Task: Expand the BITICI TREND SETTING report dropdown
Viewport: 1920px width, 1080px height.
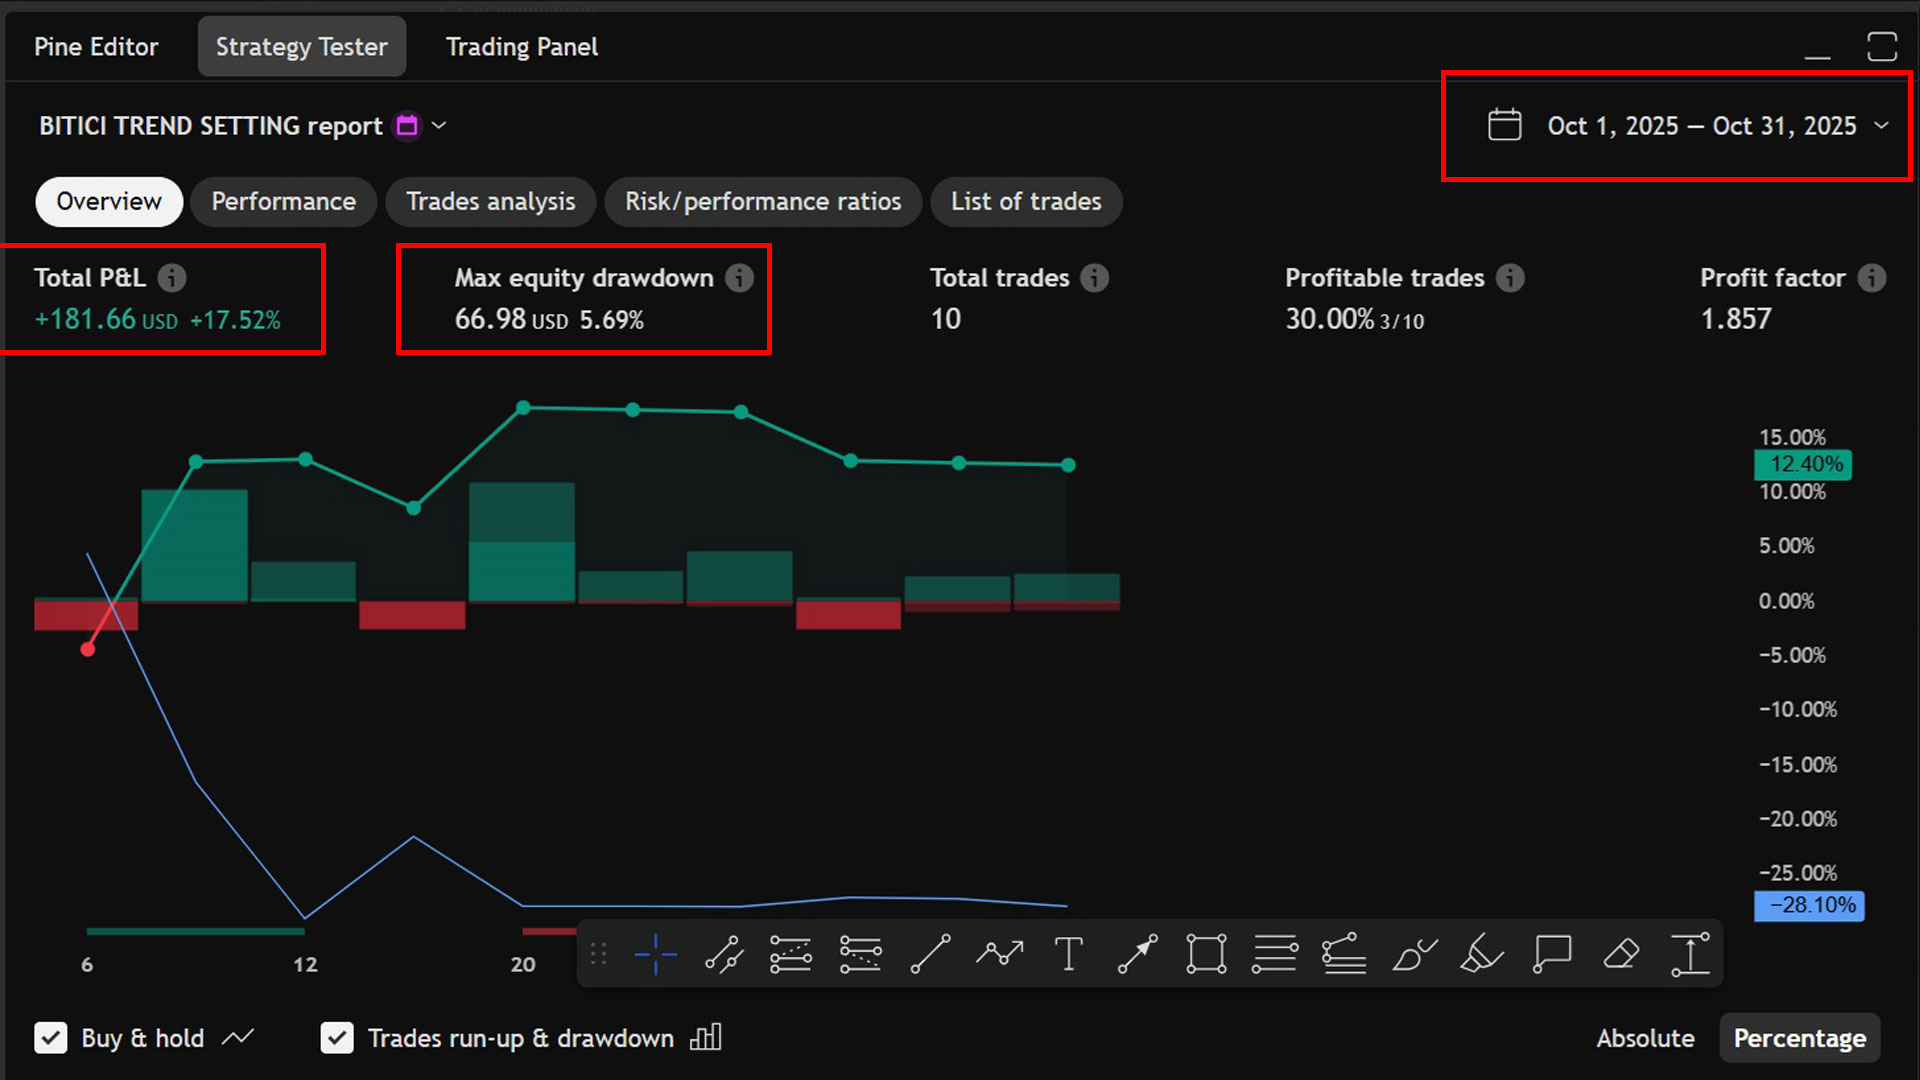Action: [x=440, y=125]
